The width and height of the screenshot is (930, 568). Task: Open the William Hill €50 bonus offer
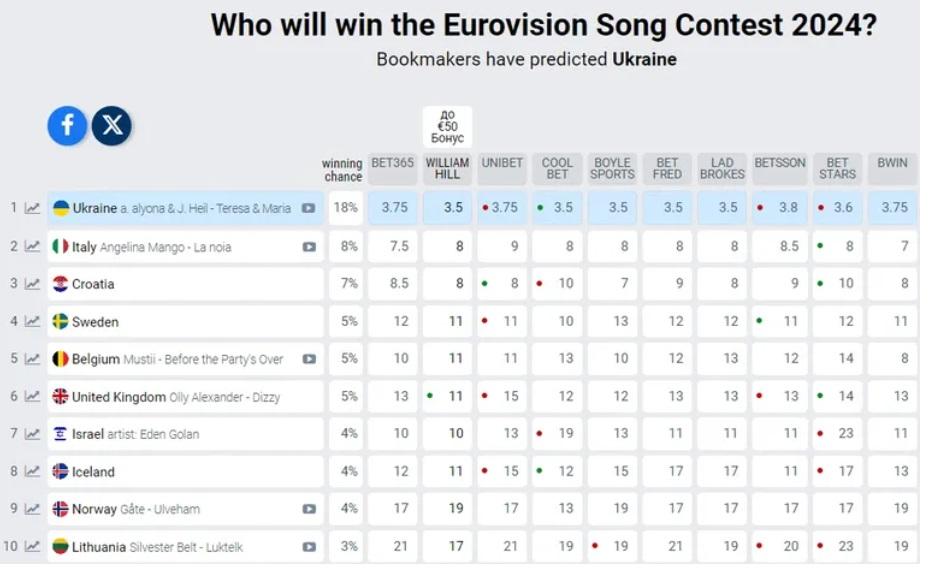click(x=447, y=126)
